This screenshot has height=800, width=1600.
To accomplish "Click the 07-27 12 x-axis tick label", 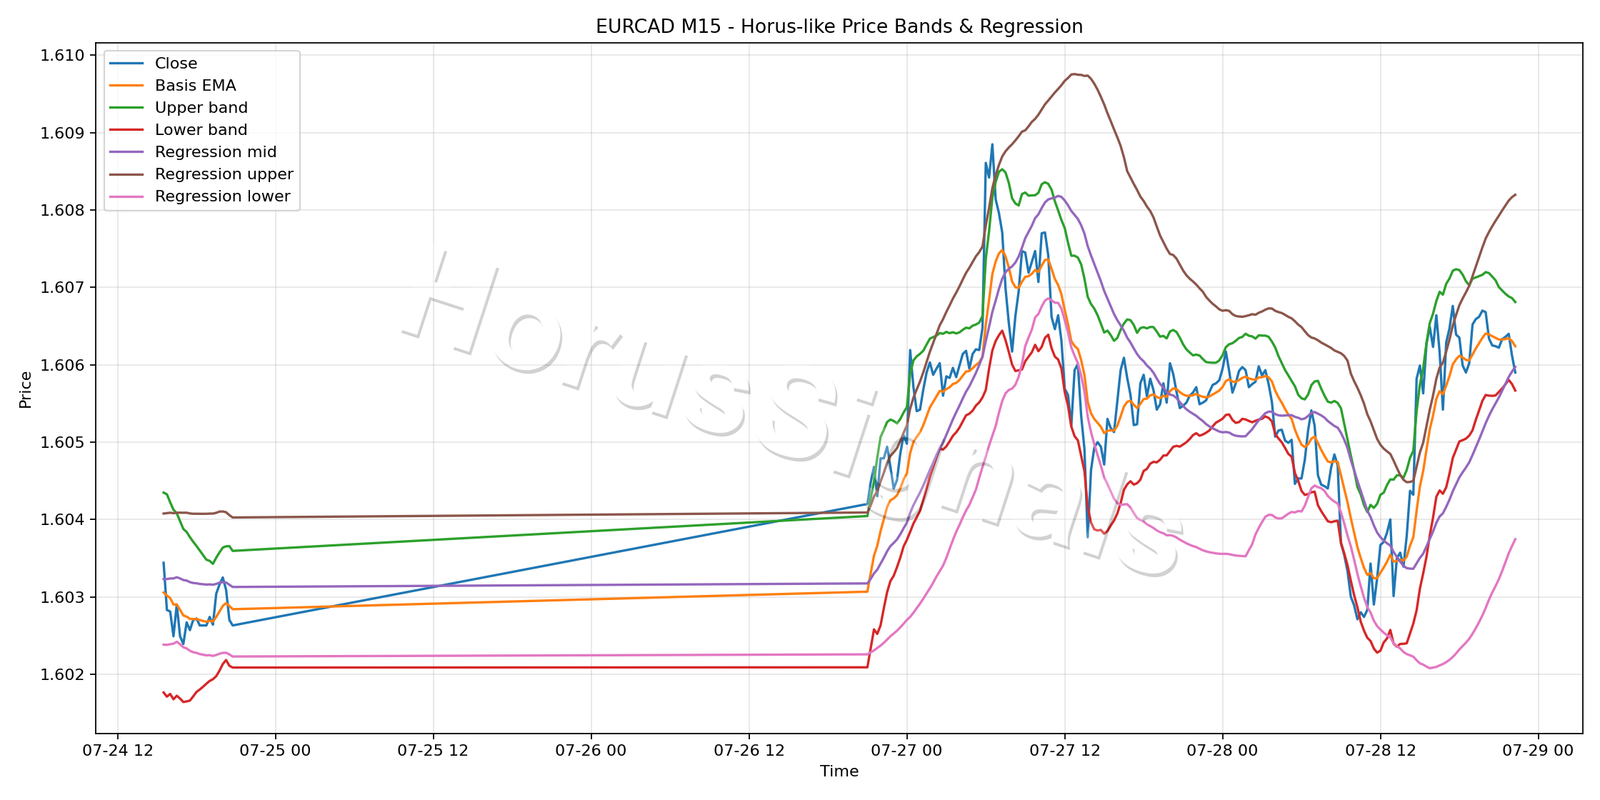I will pos(1065,750).
